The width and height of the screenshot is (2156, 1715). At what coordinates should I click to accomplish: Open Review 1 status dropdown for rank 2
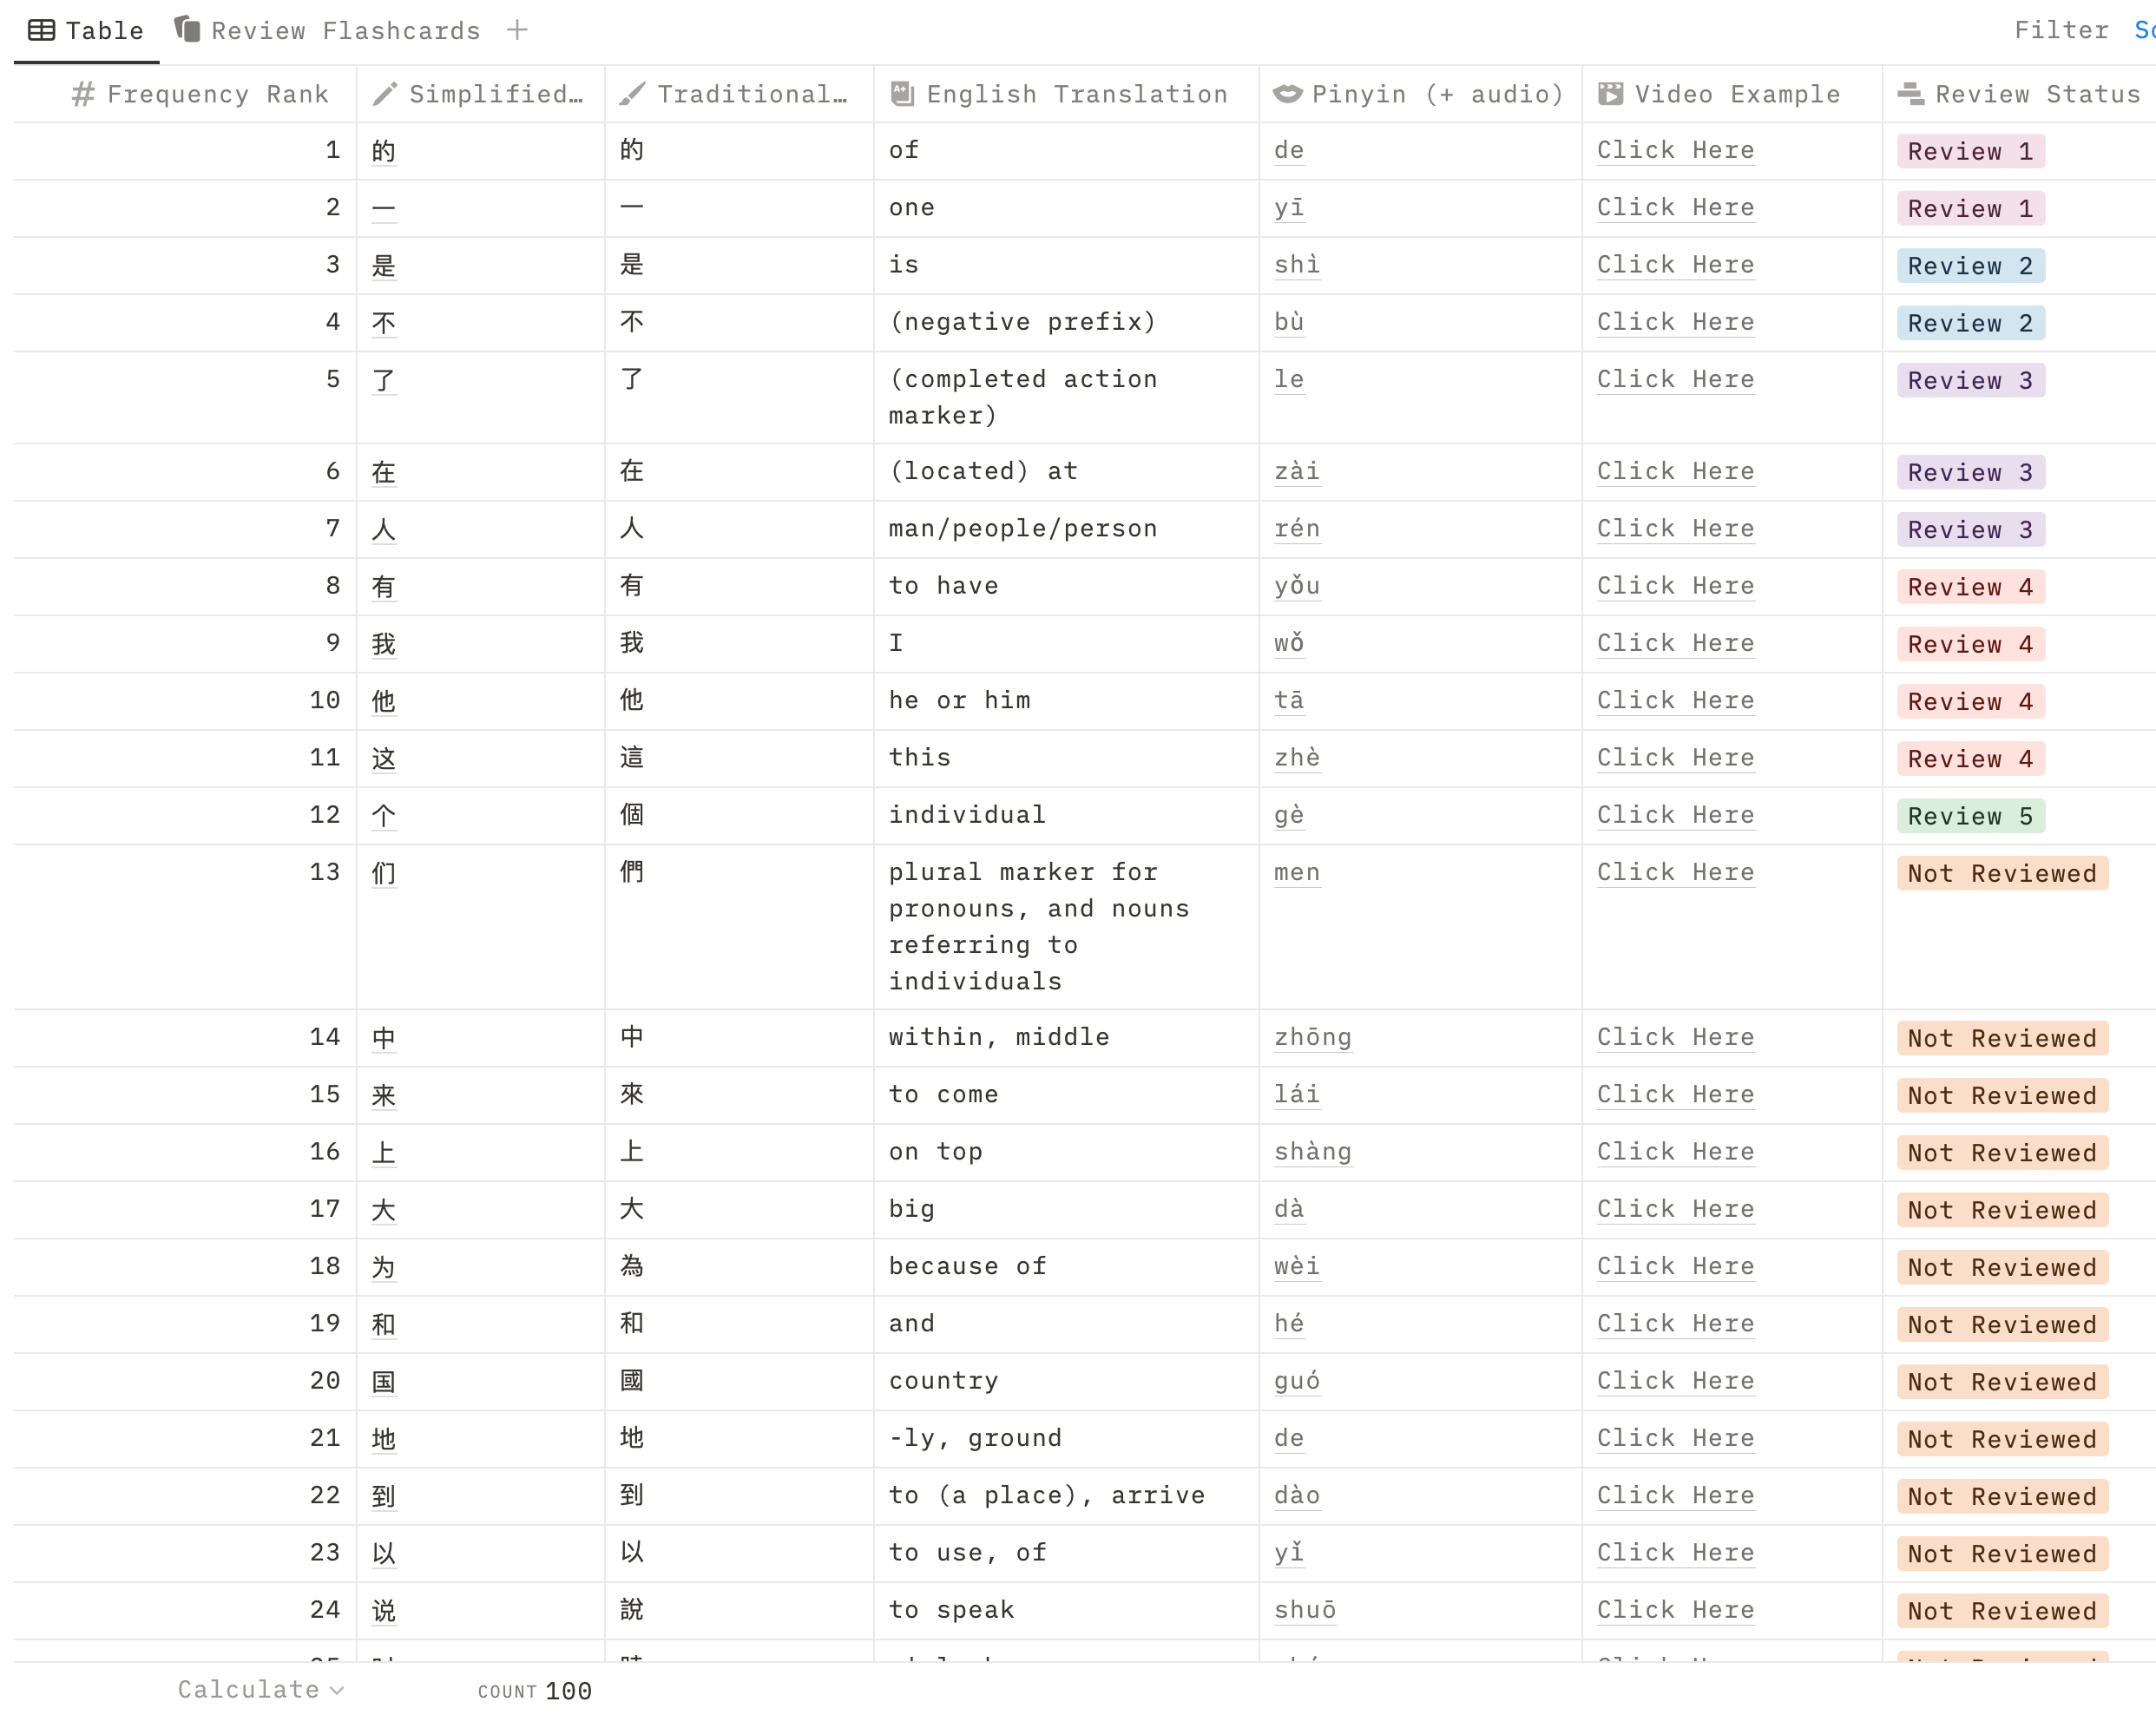click(x=1969, y=208)
